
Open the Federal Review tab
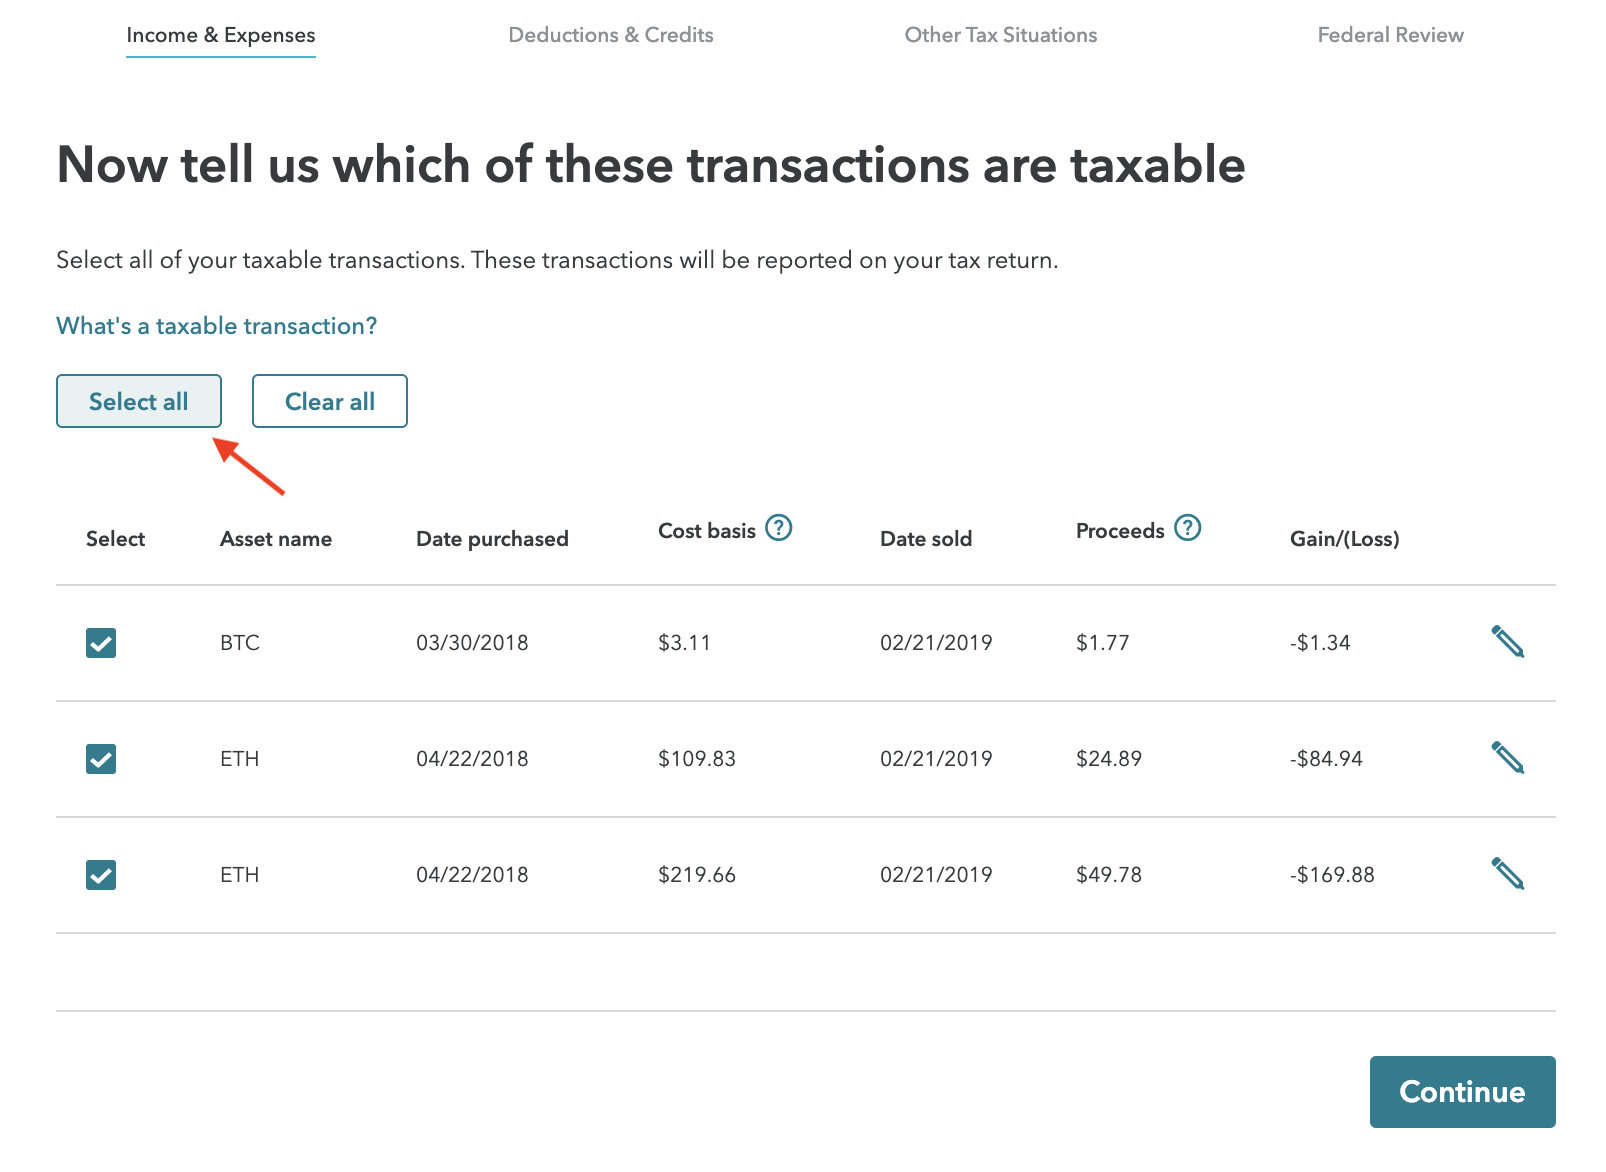pyautogui.click(x=1390, y=35)
